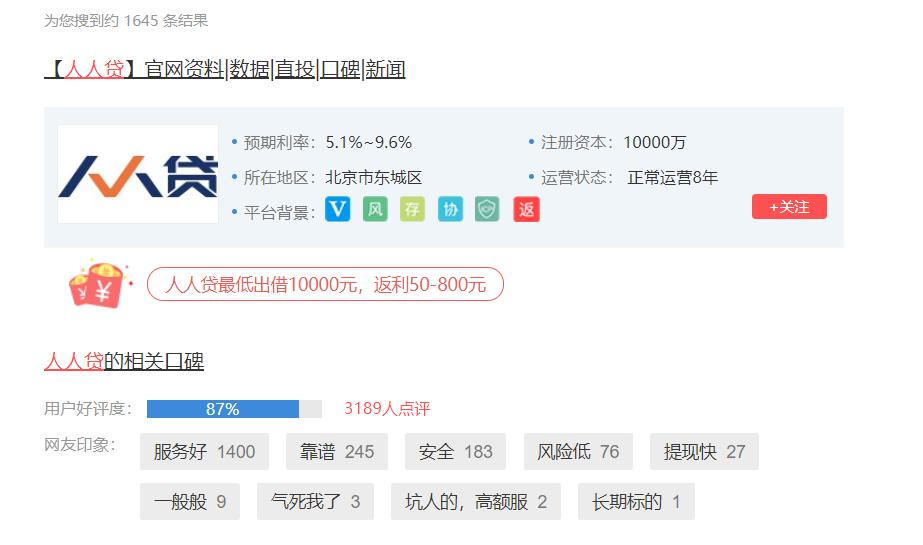This screenshot has height=545, width=923.
Task: Click the light-green 存 badge
Action: (412, 209)
